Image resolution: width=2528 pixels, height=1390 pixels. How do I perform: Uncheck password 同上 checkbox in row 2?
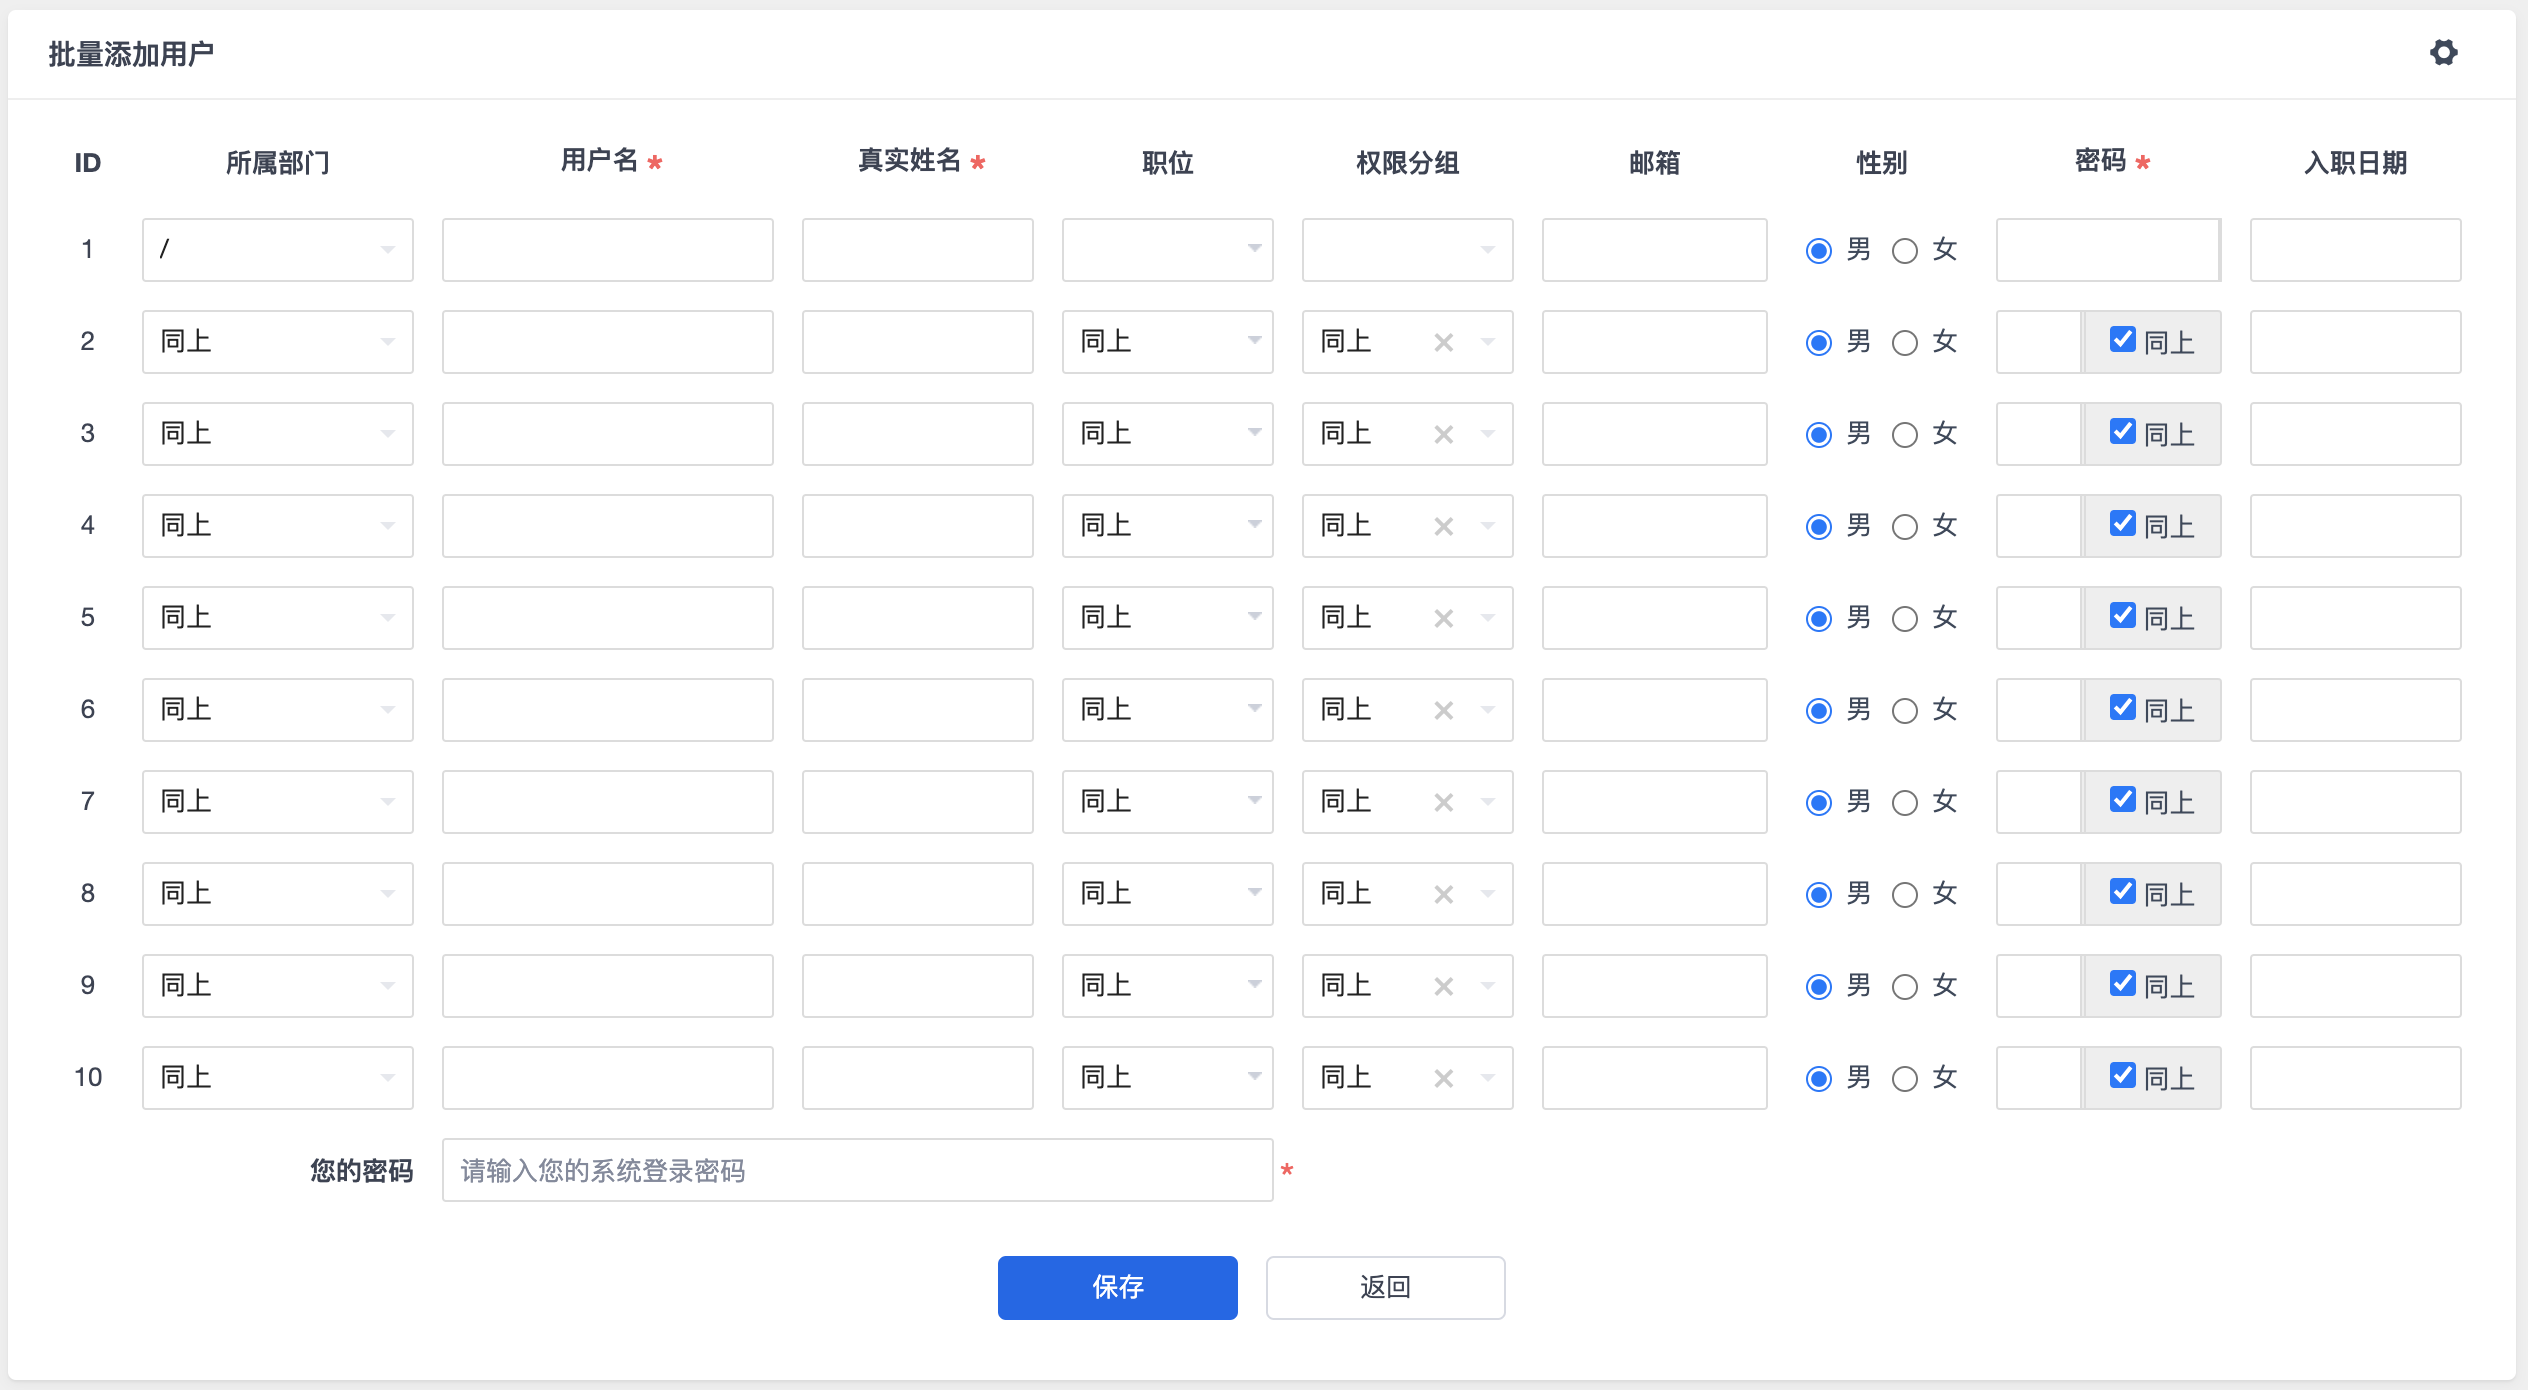(2122, 340)
